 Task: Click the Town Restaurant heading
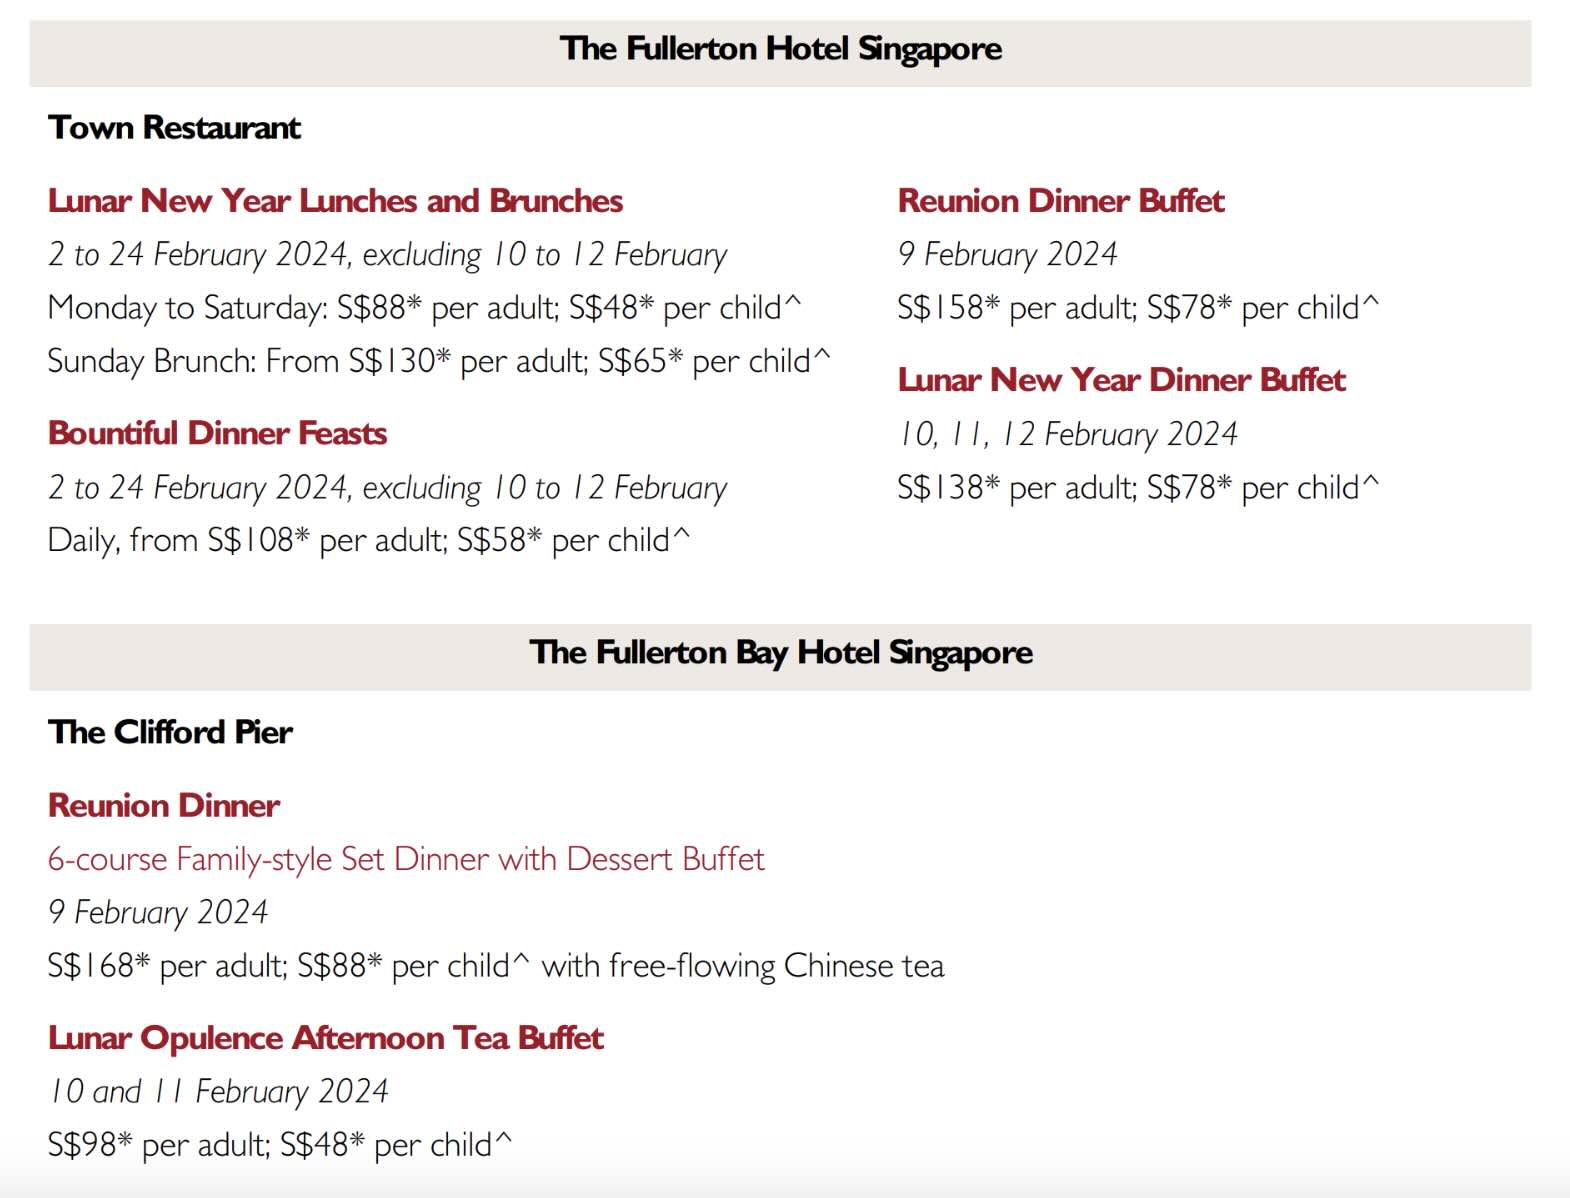(174, 128)
